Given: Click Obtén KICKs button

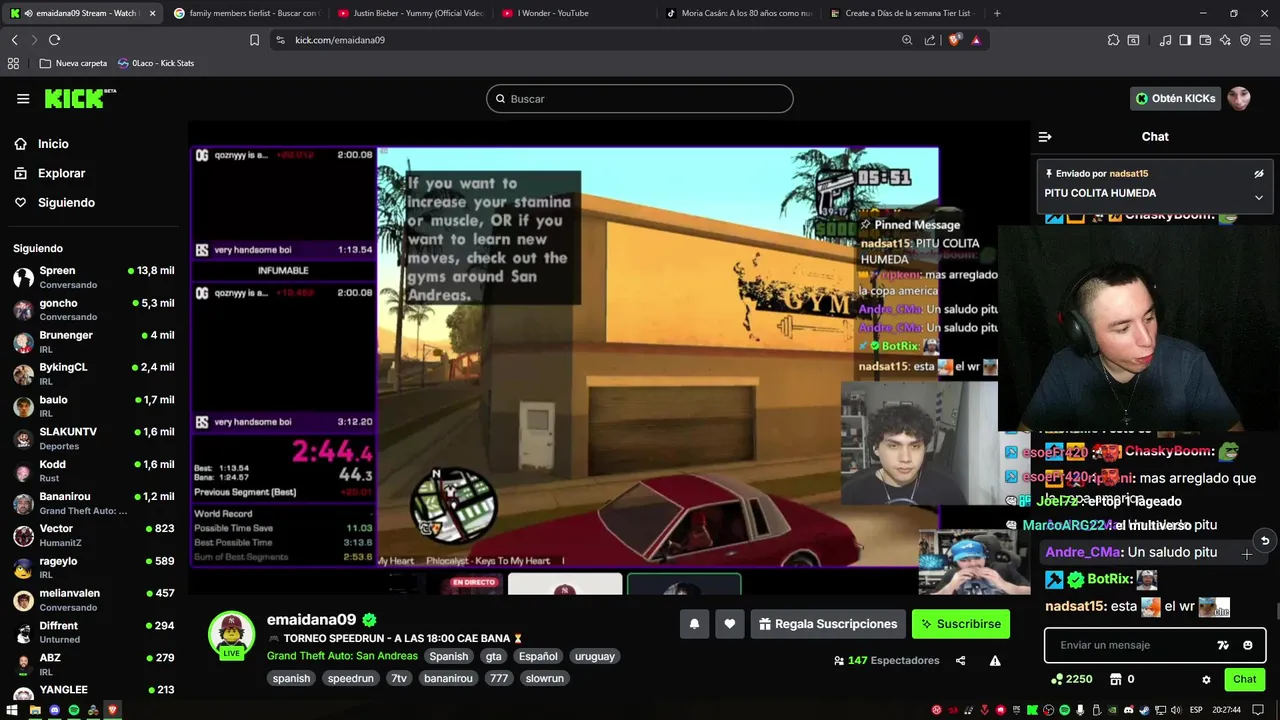Looking at the screenshot, I should click(x=1175, y=98).
